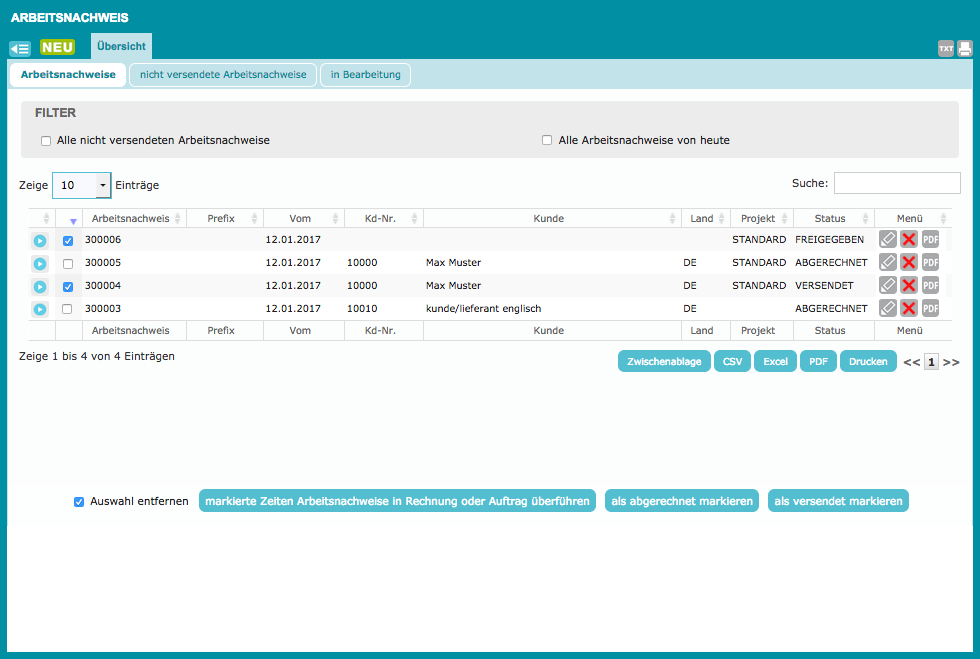Expand row 300003 with blue arrow icon
980x659 pixels.
click(x=39, y=309)
